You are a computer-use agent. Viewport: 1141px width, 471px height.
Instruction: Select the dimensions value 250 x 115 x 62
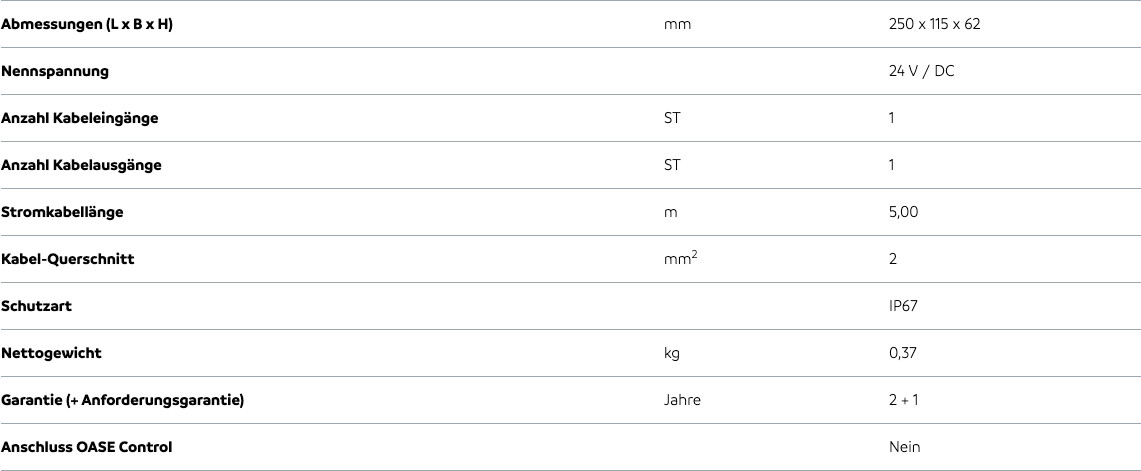(934, 24)
